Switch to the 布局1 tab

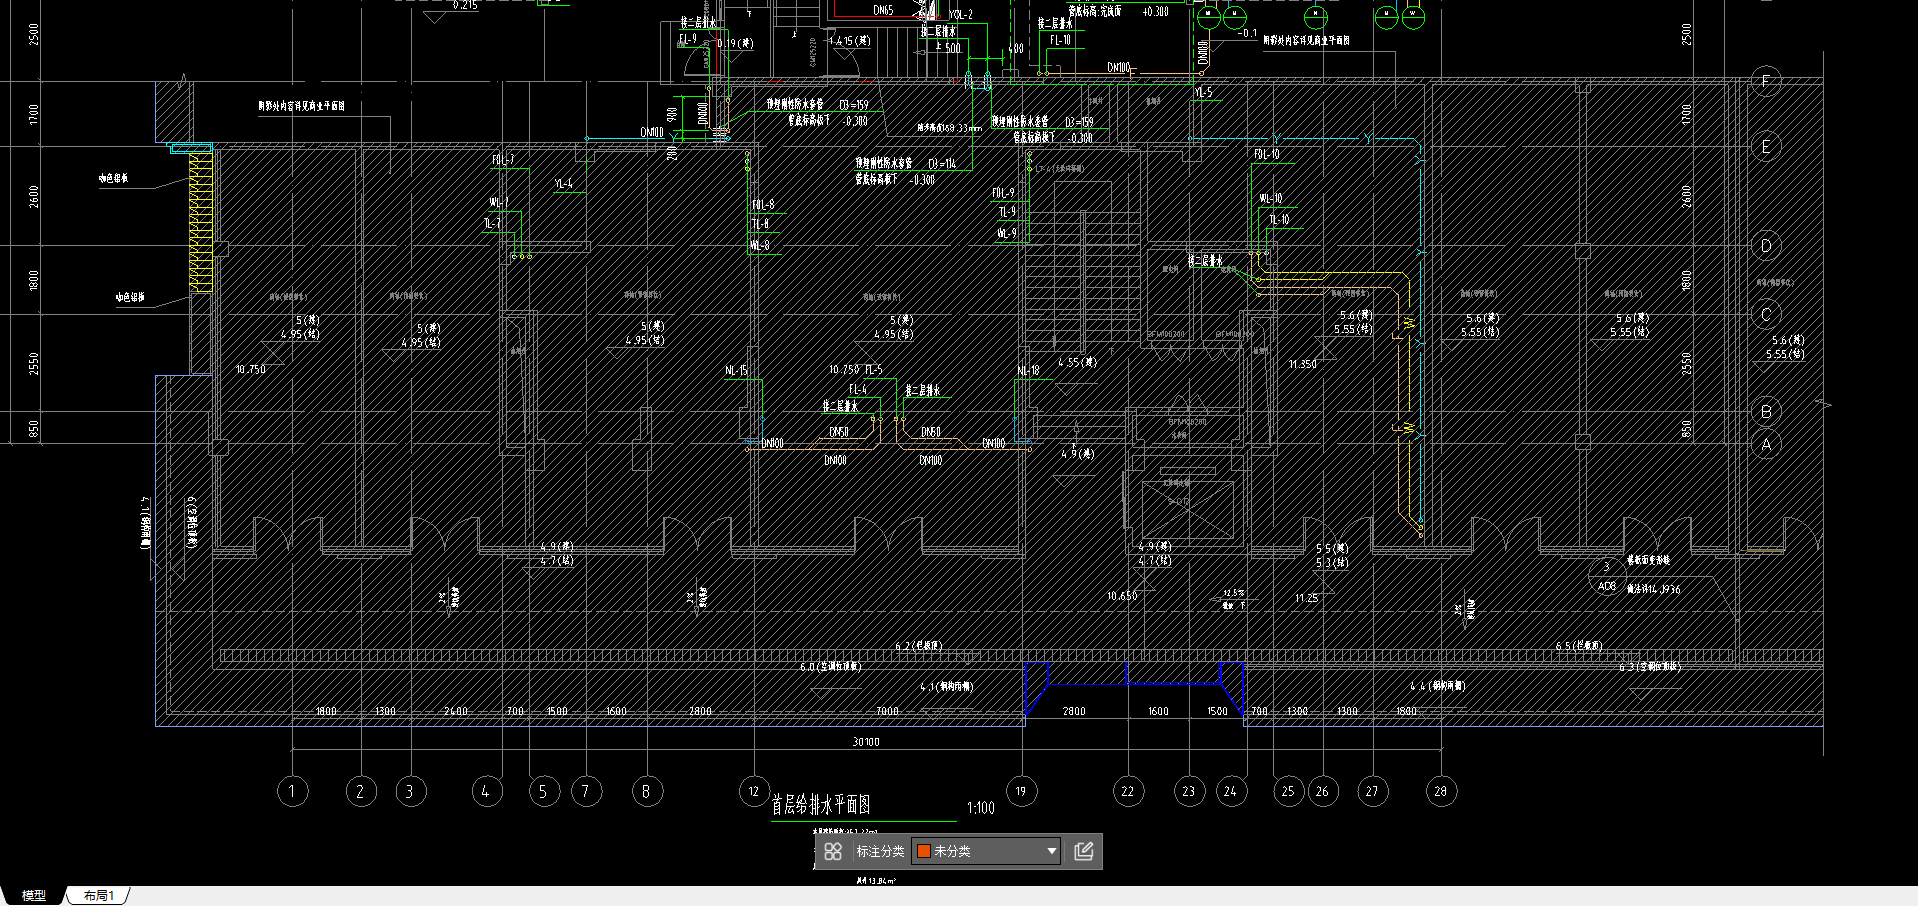98,896
